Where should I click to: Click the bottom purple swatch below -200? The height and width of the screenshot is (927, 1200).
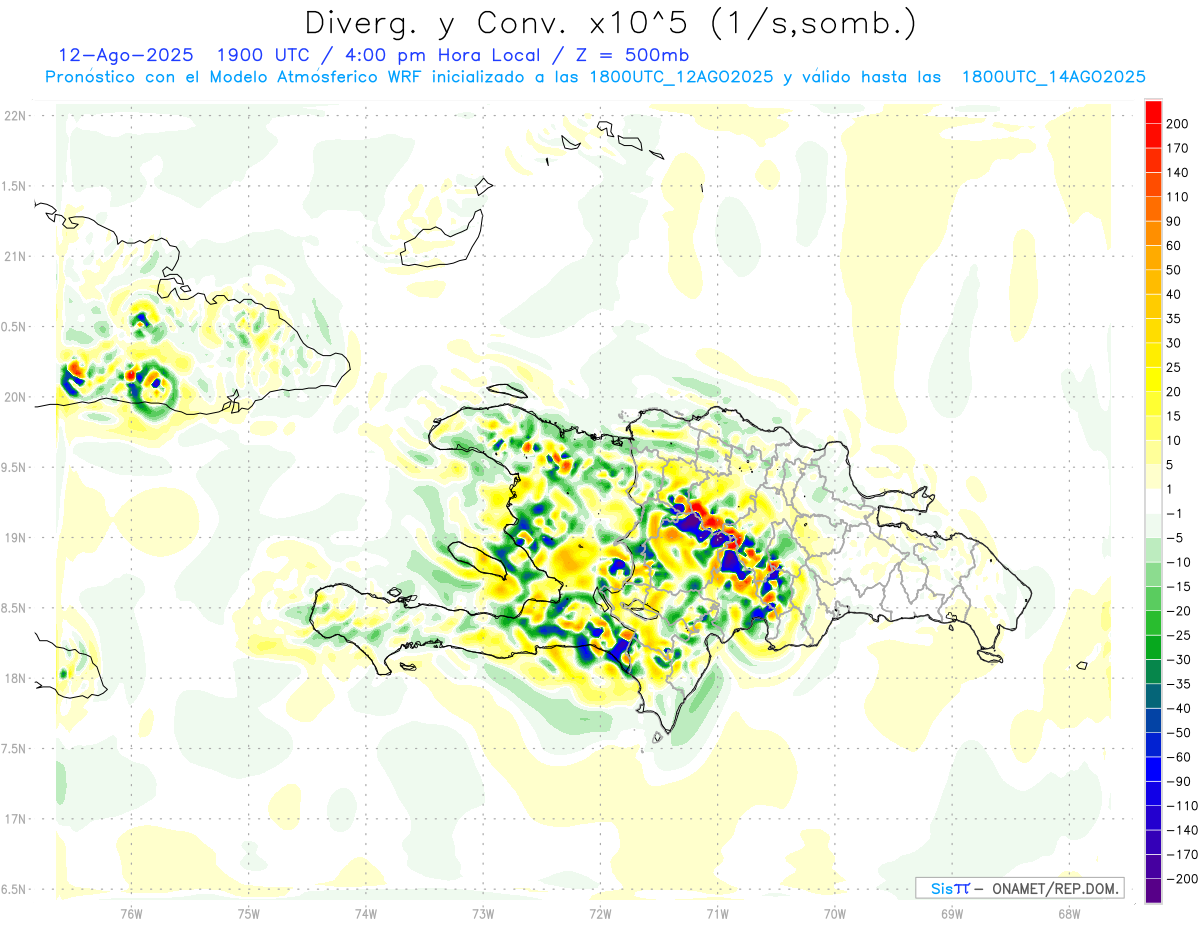[1153, 892]
